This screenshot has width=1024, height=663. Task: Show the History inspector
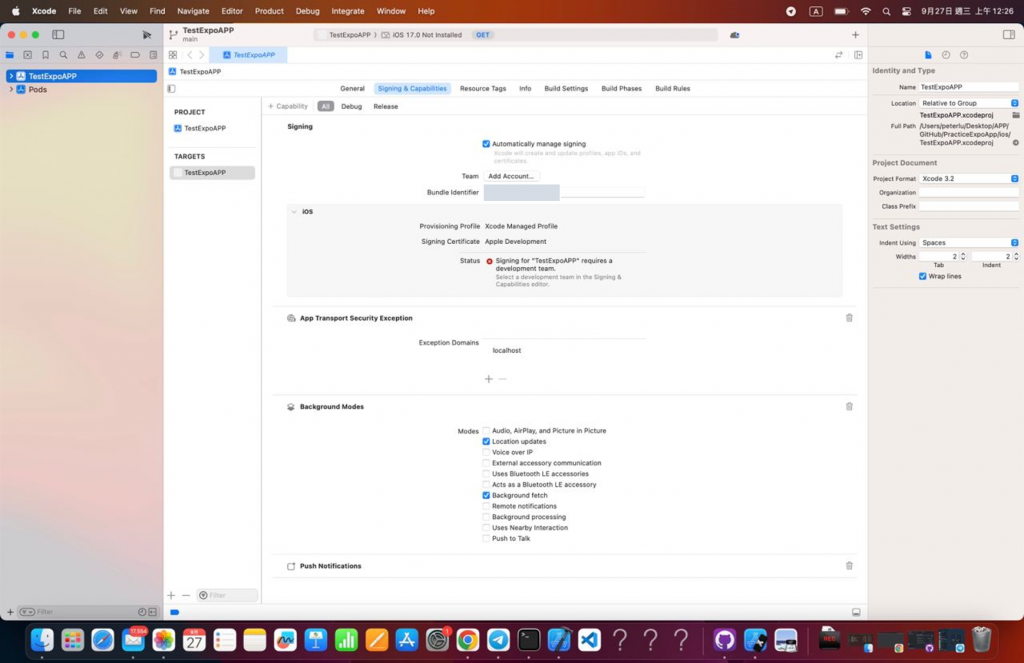(946, 55)
